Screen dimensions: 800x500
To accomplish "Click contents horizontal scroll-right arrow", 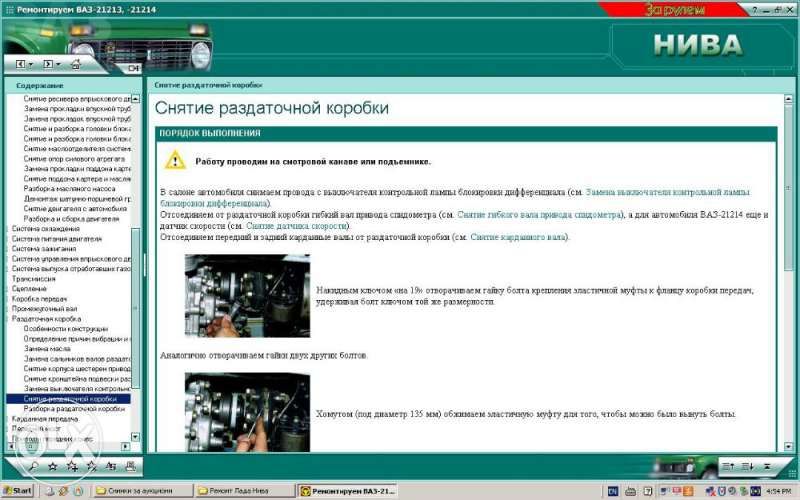I will 126,446.
